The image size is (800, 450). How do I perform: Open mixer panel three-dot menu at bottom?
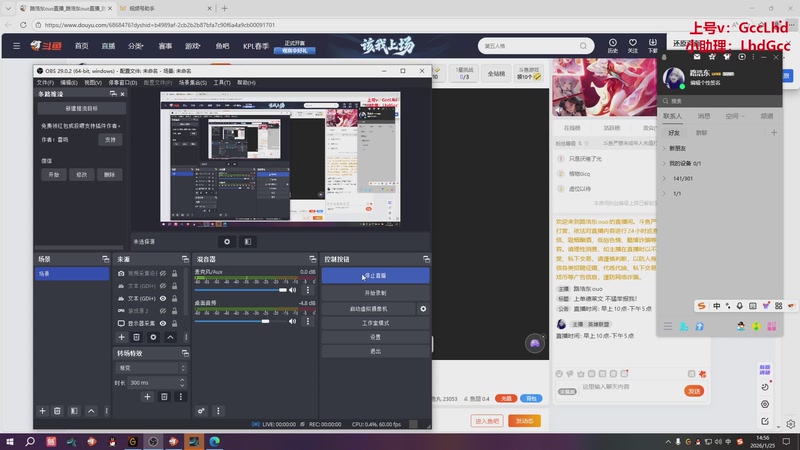(218, 411)
